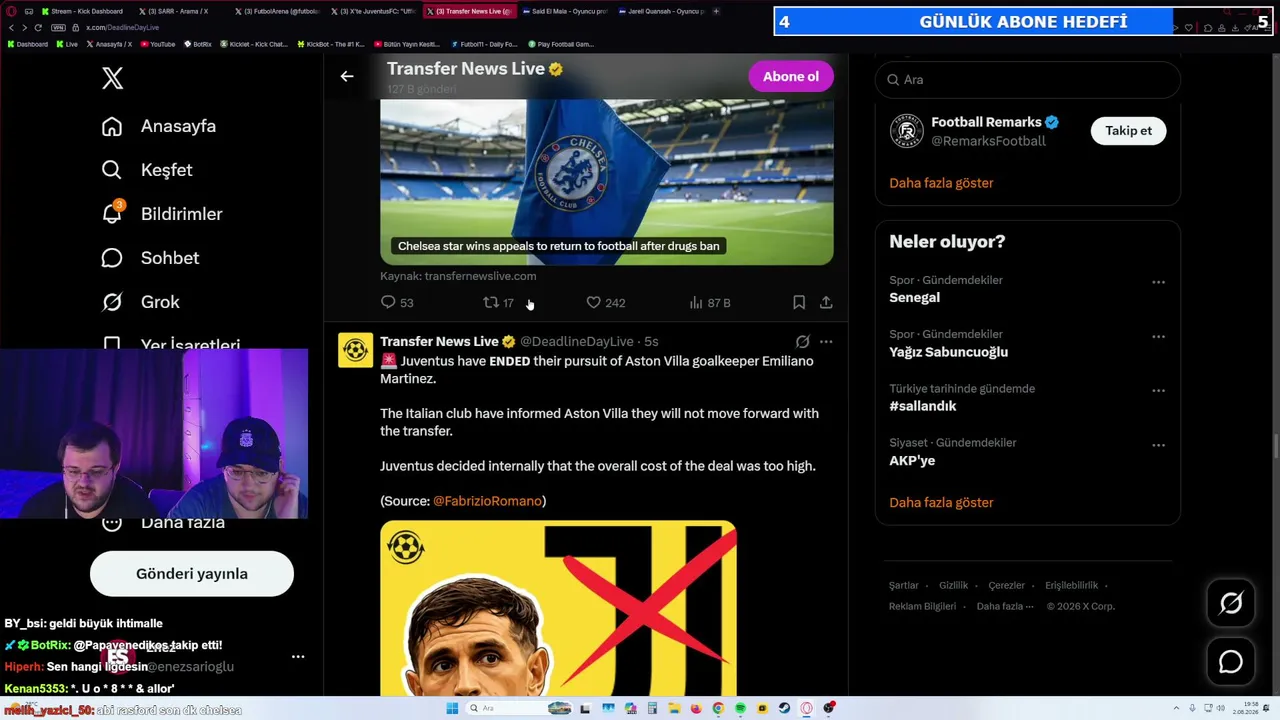
Task: Open more options for Senegal trend
Action: pos(1158,283)
